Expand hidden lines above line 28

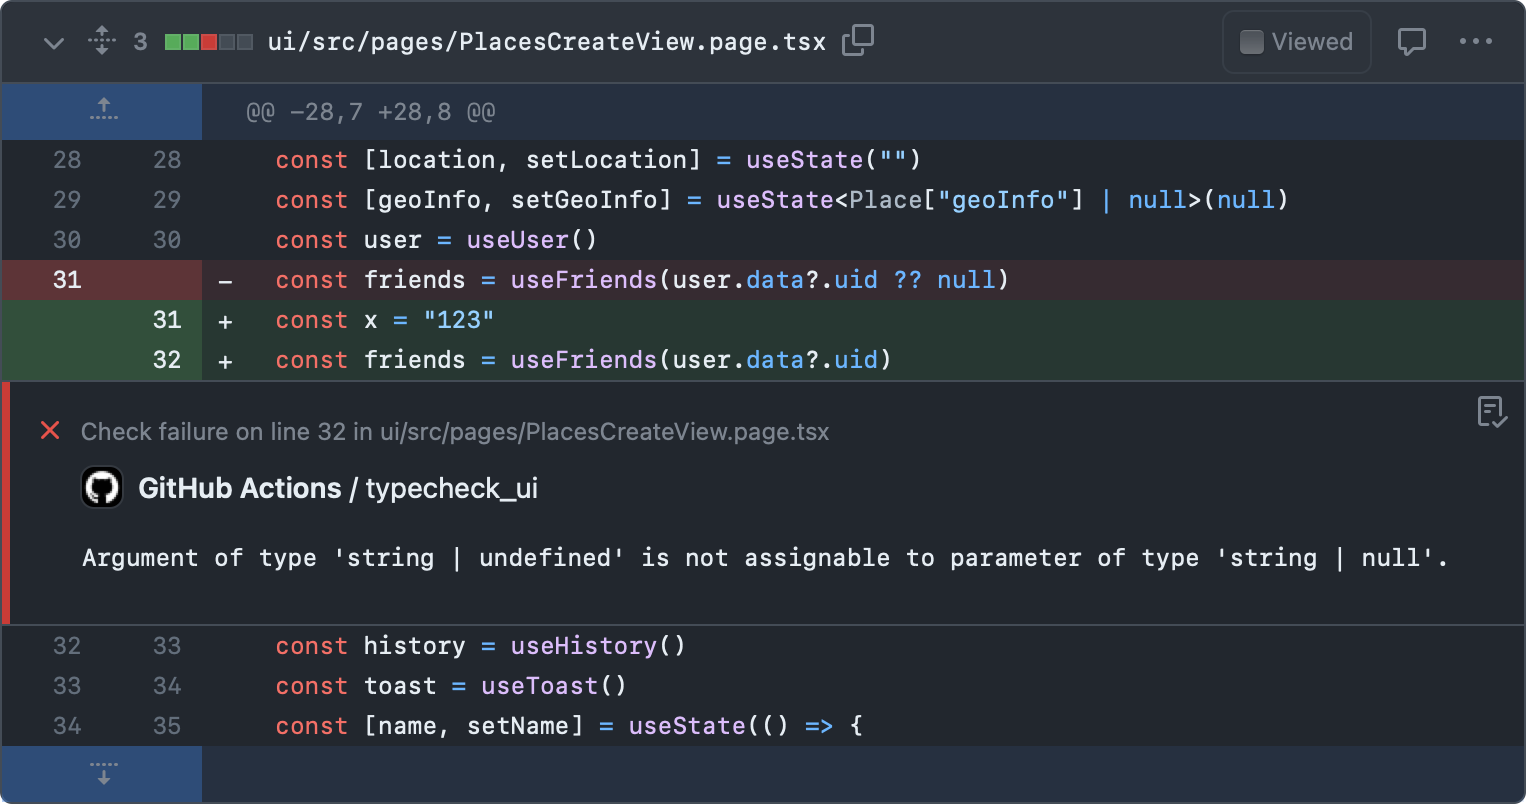click(103, 111)
